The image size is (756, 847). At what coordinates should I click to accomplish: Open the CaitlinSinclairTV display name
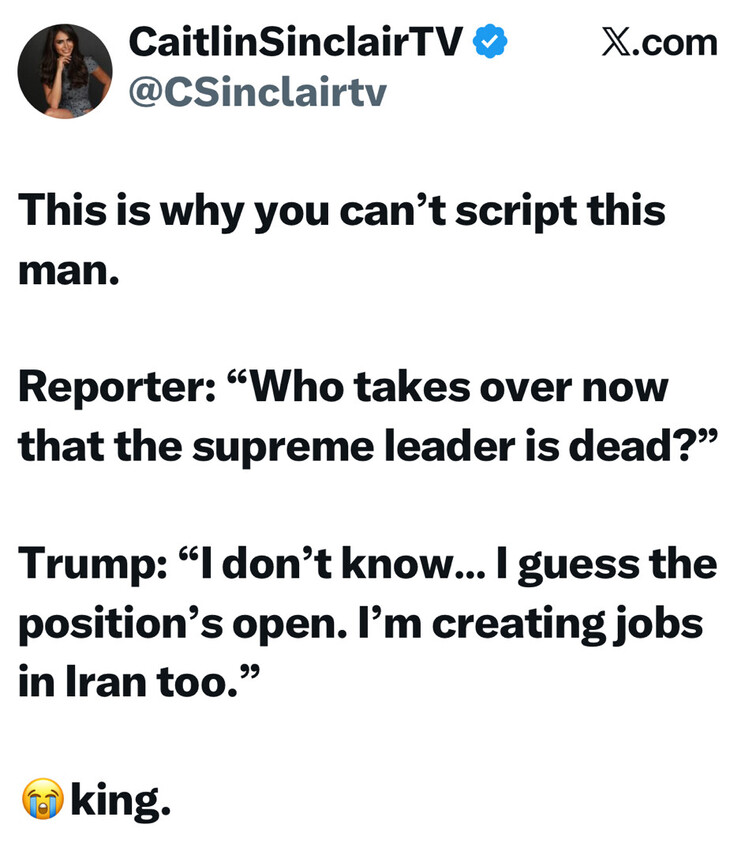pyautogui.click(x=297, y=42)
